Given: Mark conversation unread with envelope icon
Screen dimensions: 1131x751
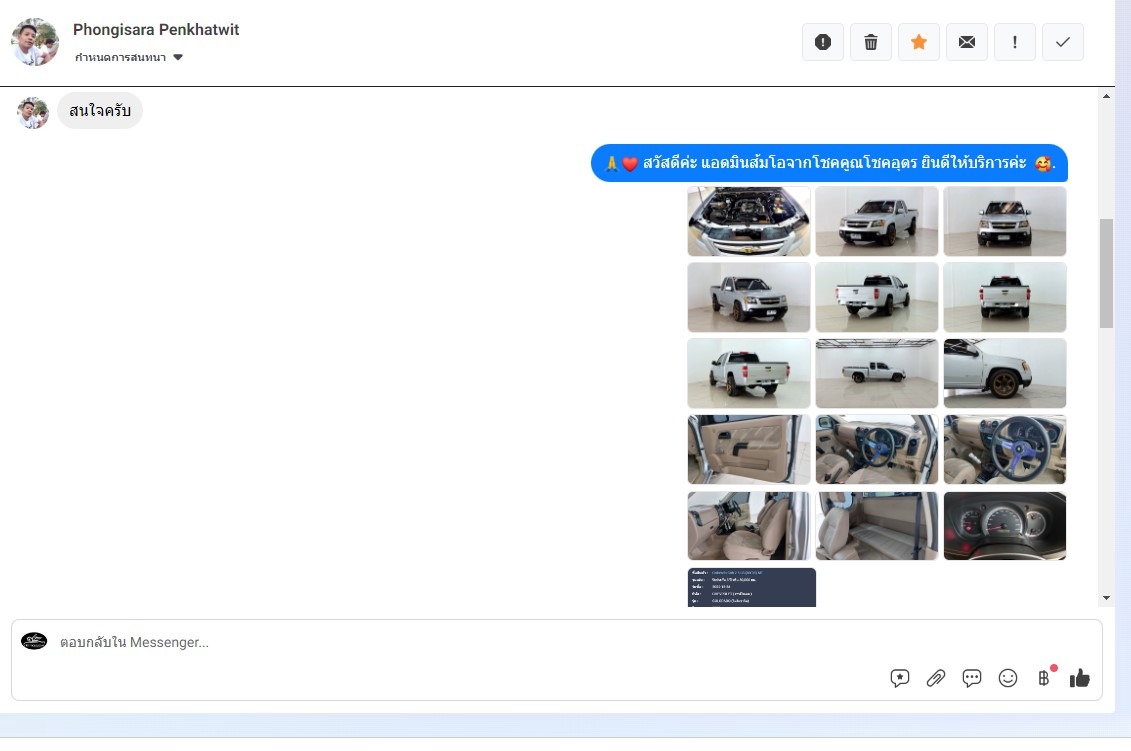Looking at the screenshot, I should coord(967,42).
